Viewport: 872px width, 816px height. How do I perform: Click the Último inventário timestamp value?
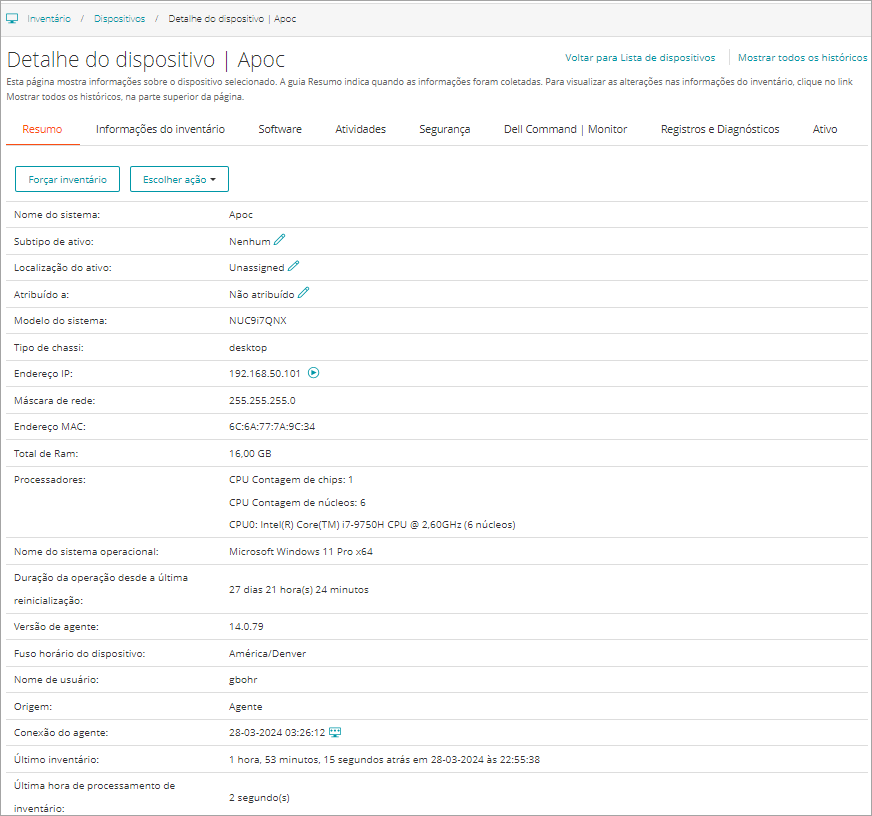coord(384,759)
